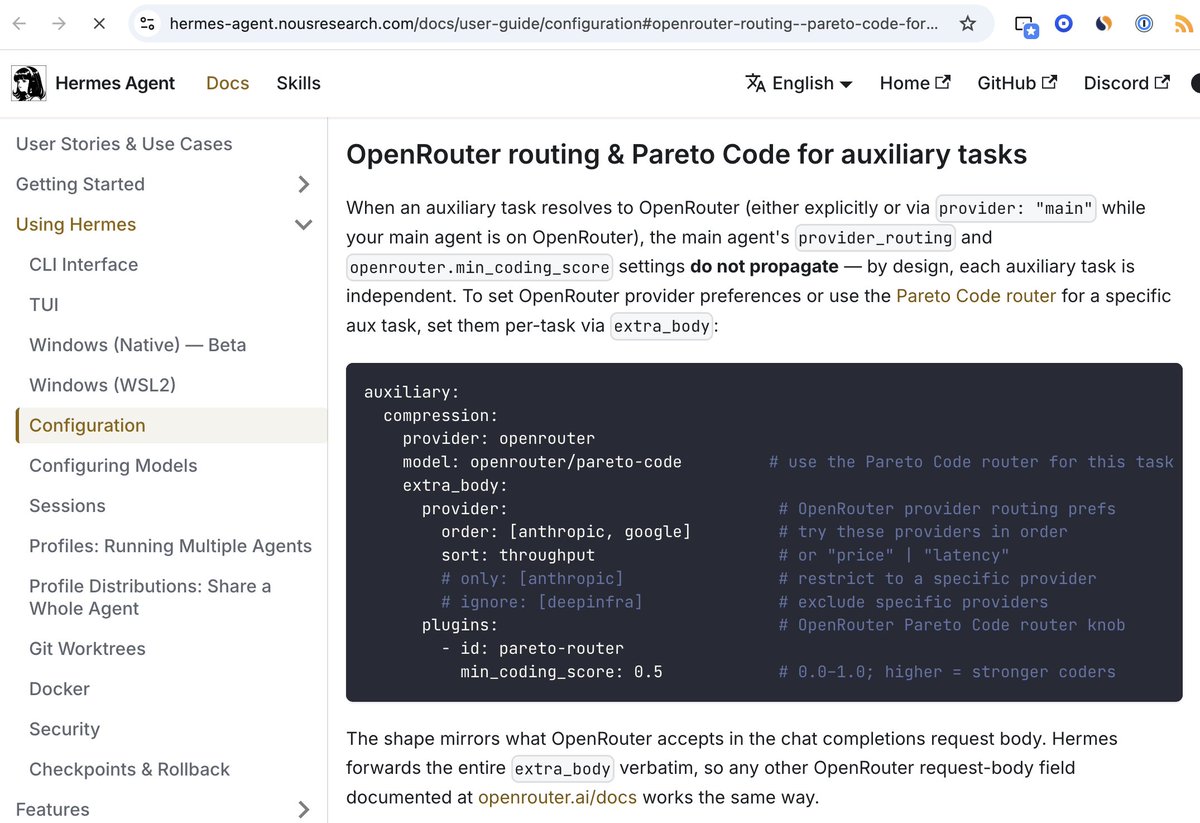The image size is (1200, 823).
Task: Click the browser forward arrow
Action: coord(59,23)
